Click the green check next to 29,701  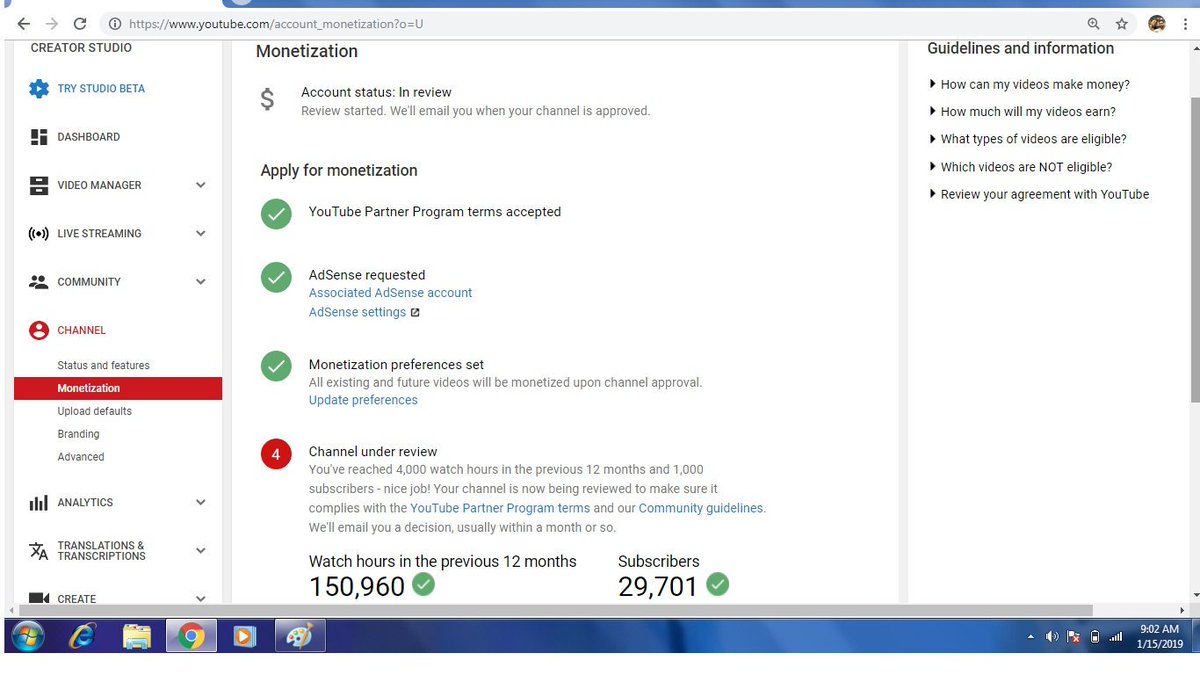tap(717, 584)
